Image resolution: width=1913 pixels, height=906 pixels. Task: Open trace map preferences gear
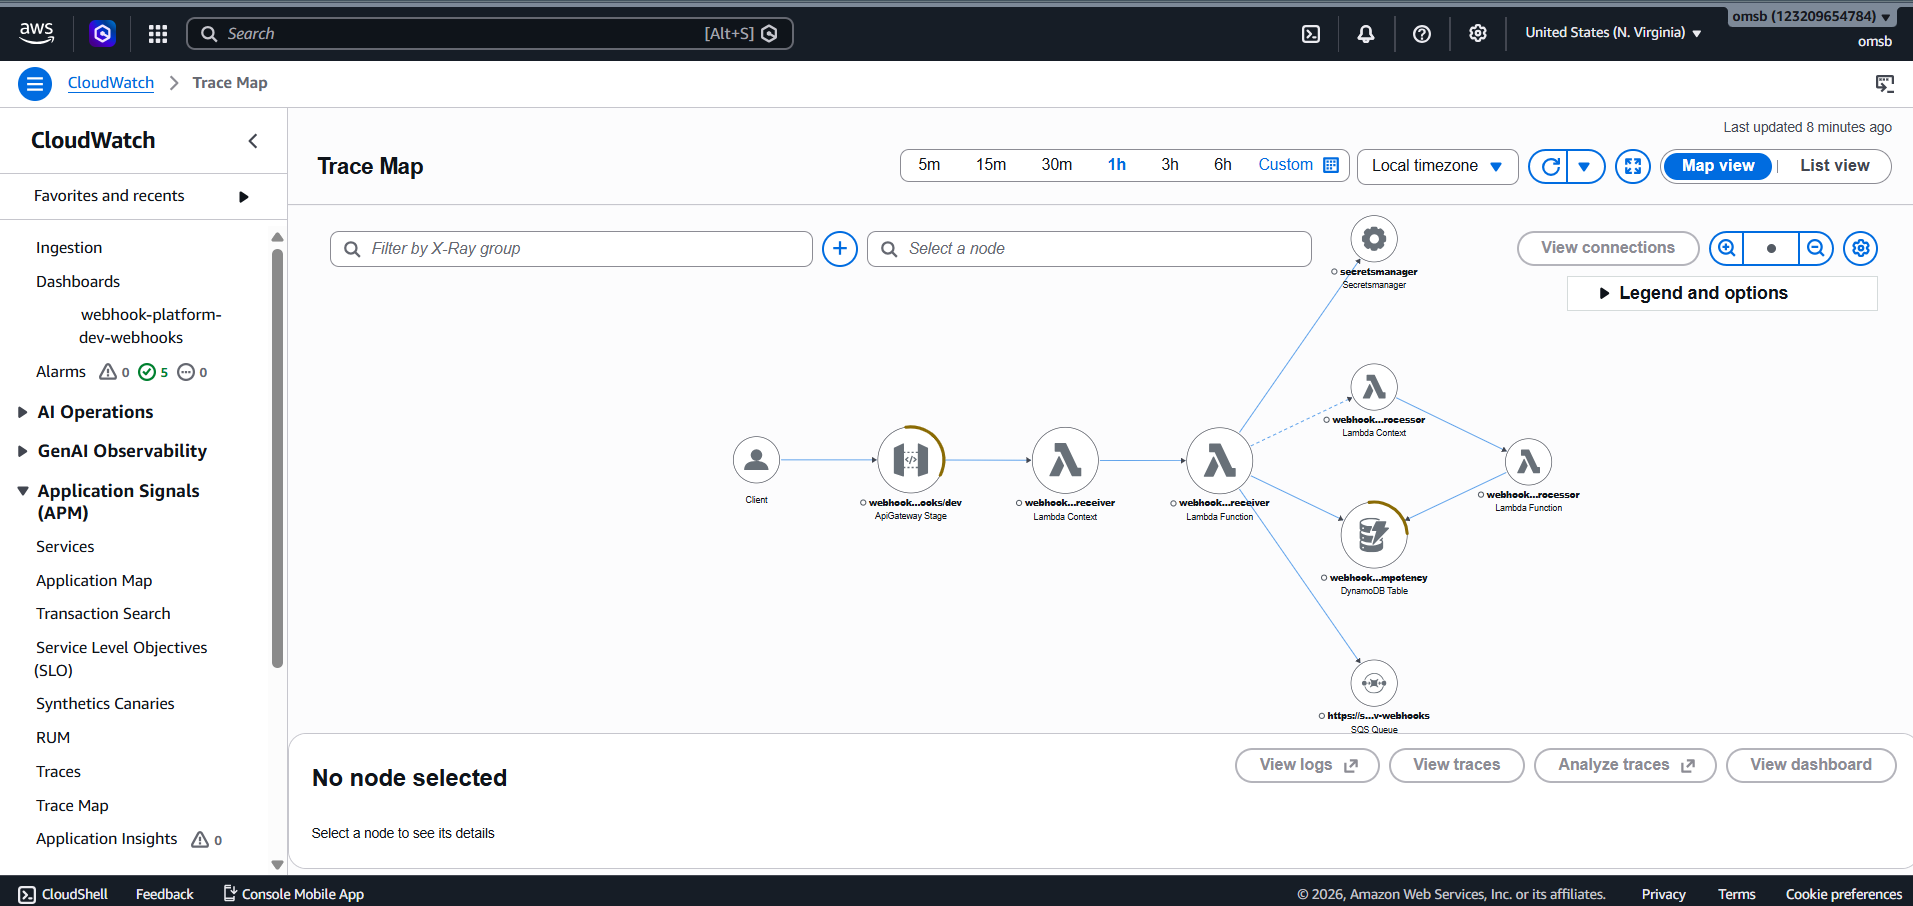click(x=1861, y=248)
